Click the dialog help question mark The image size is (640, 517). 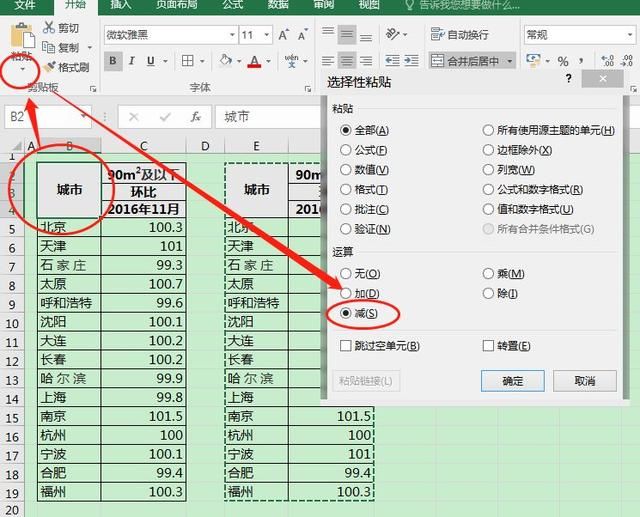pyautogui.click(x=569, y=78)
